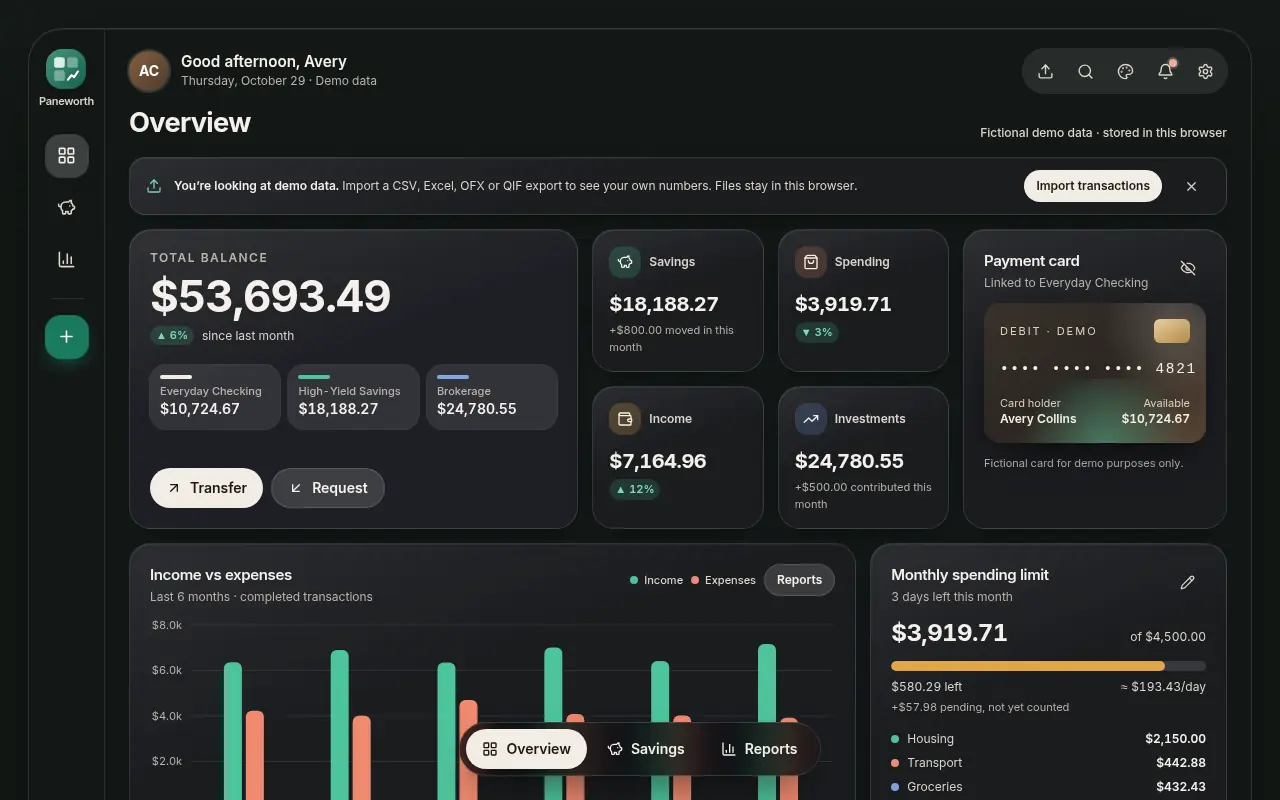
Task: Click the Housing category row
Action: point(1048,739)
